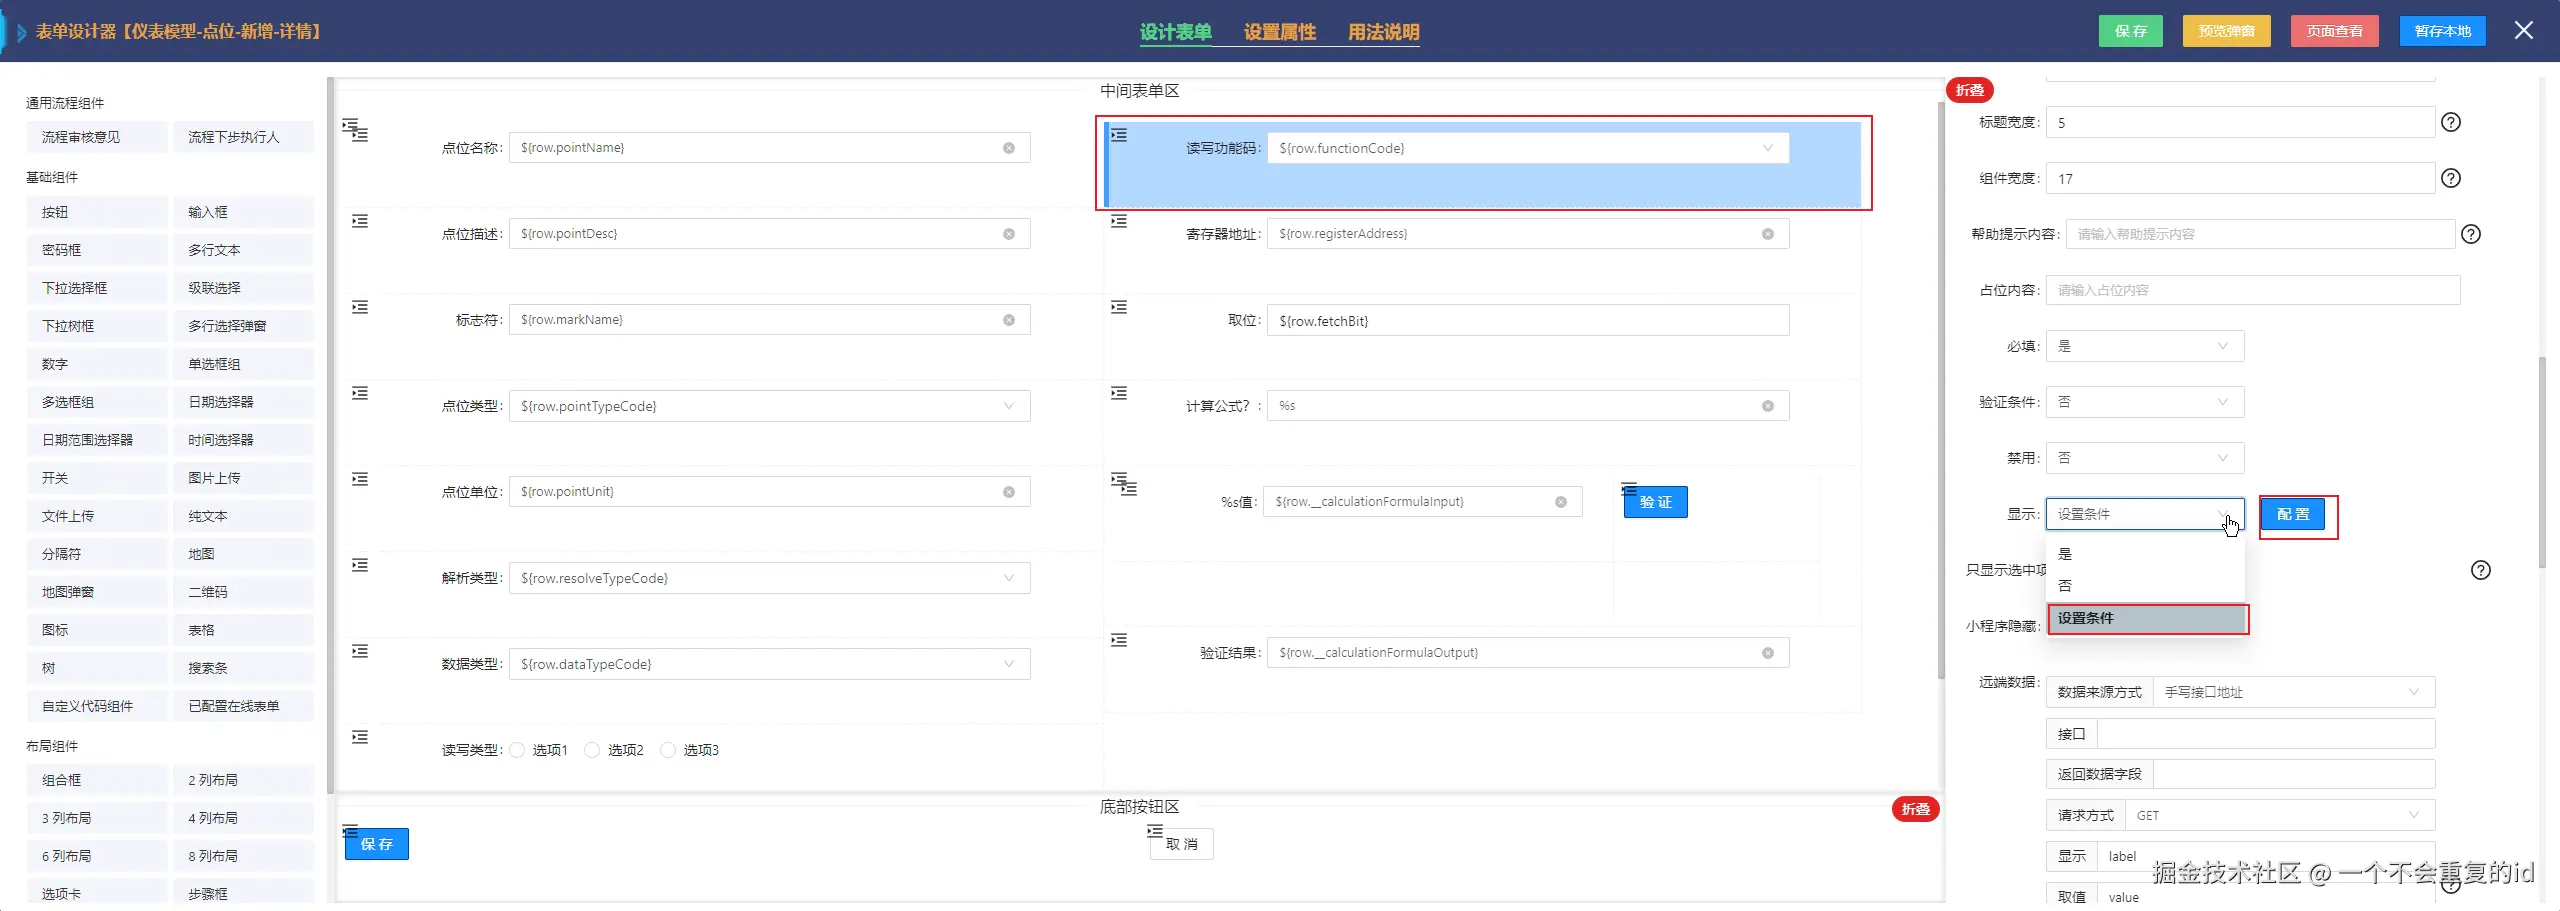This screenshot has height=911, width=2560.
Task: Click the drag handle icon beside 点位单位
Action: tap(360, 479)
